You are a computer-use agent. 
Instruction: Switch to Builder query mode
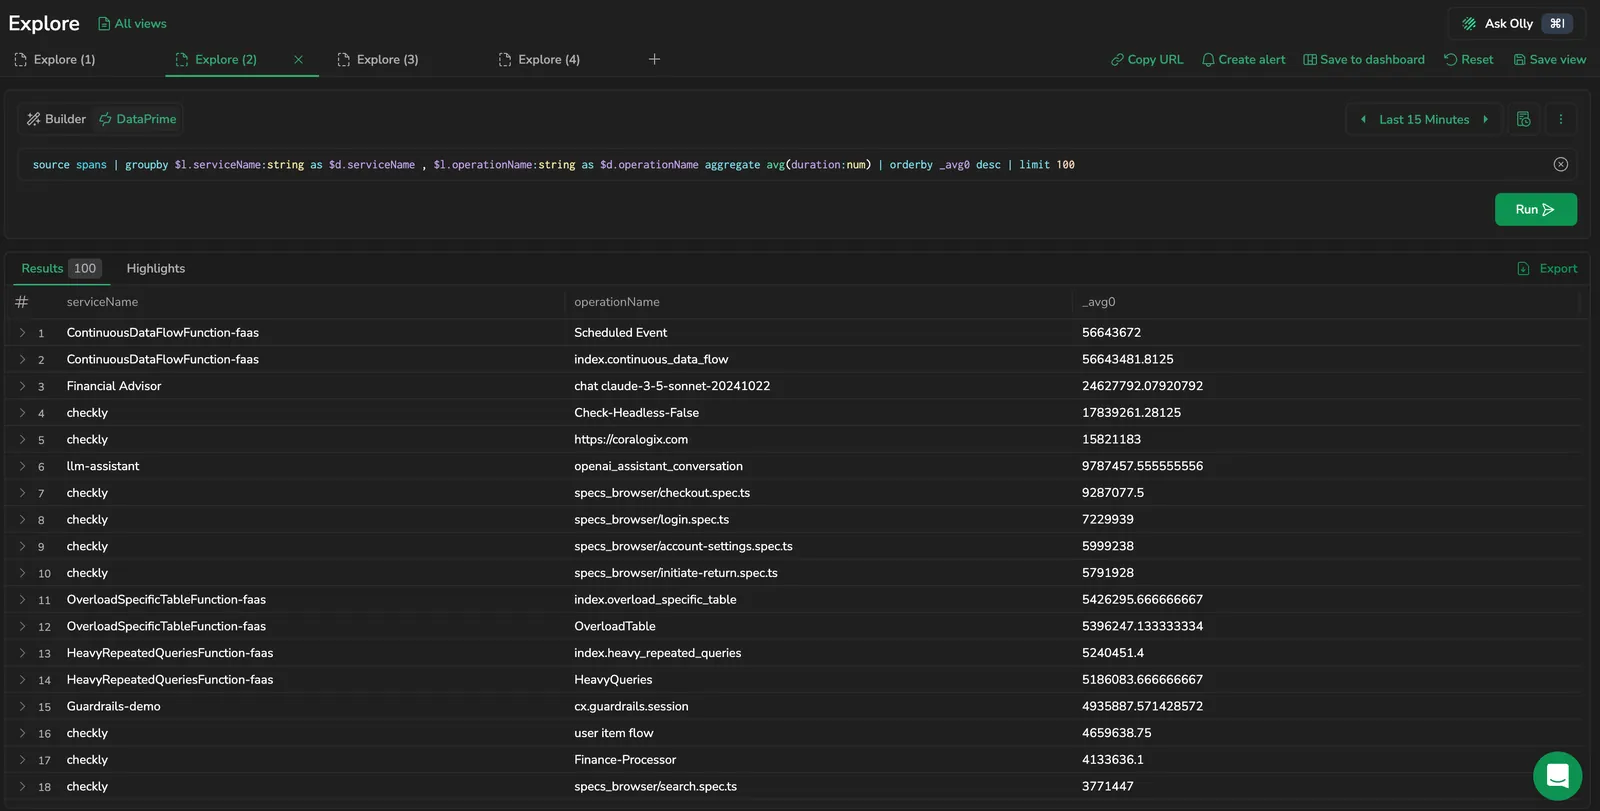click(x=56, y=119)
